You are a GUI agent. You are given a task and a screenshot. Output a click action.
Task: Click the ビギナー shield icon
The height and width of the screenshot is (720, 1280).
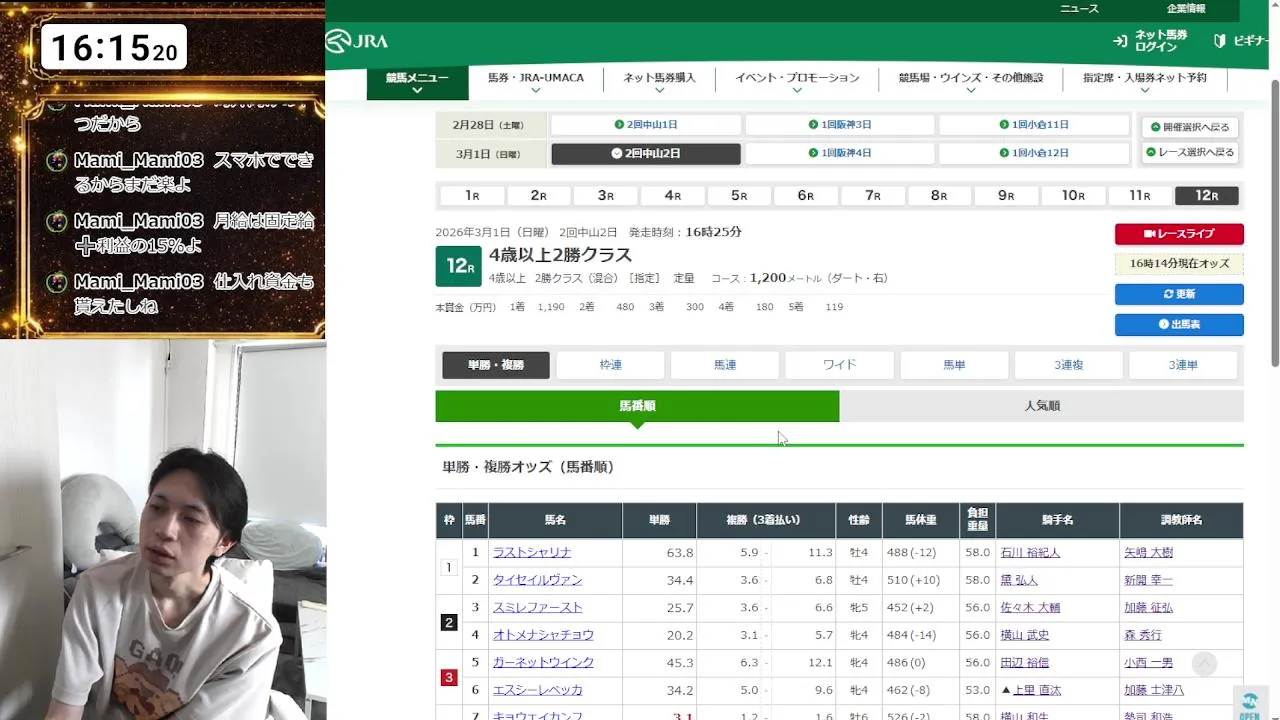tap(1220, 41)
